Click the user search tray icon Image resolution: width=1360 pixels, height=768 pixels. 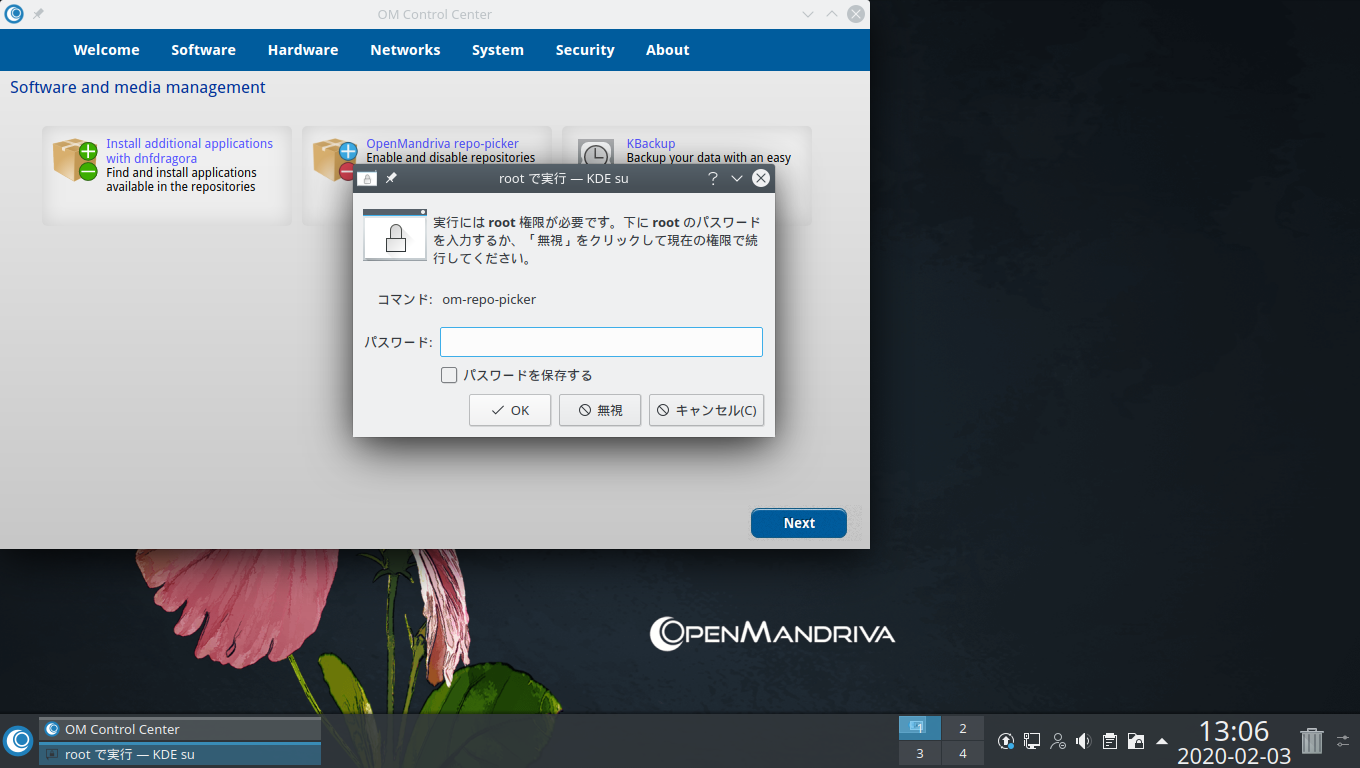(x=1058, y=741)
